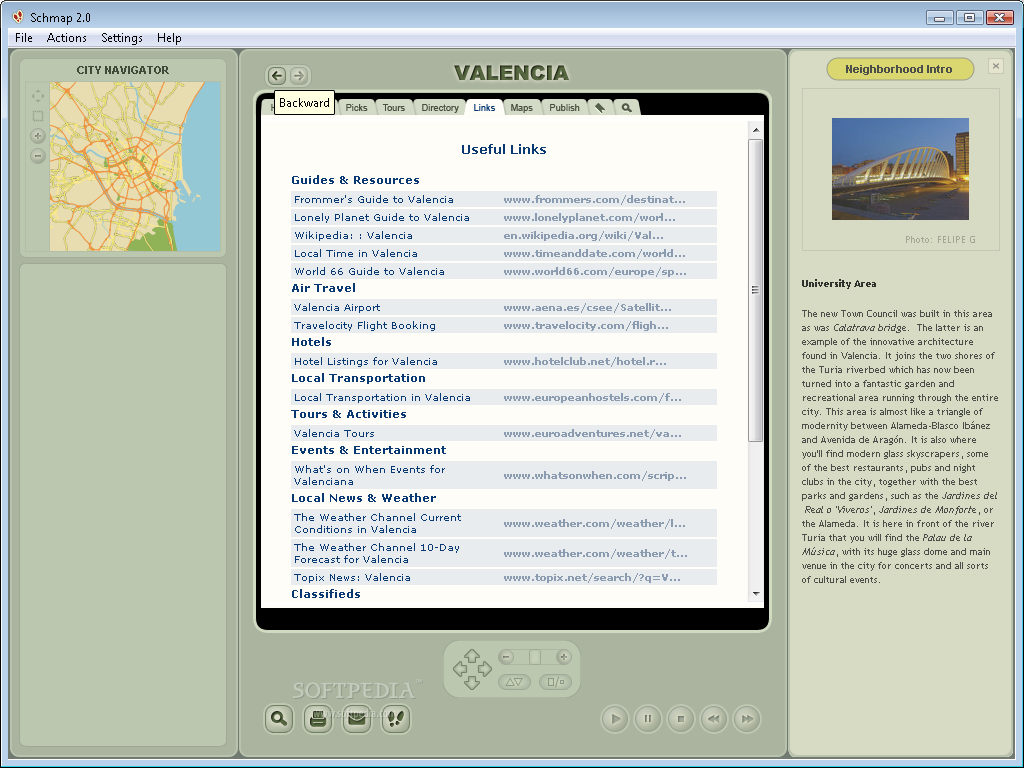Click the City Navigator selection box icon

tap(38, 116)
